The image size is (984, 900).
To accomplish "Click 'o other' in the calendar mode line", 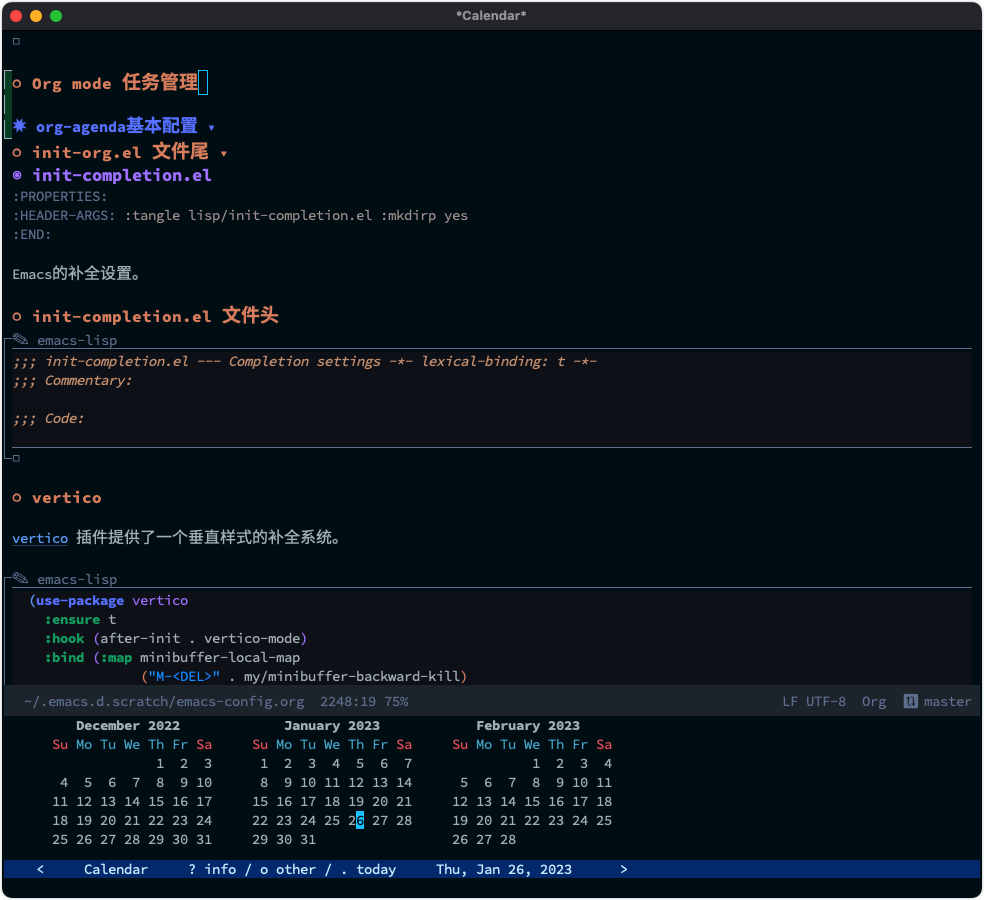I will [287, 869].
